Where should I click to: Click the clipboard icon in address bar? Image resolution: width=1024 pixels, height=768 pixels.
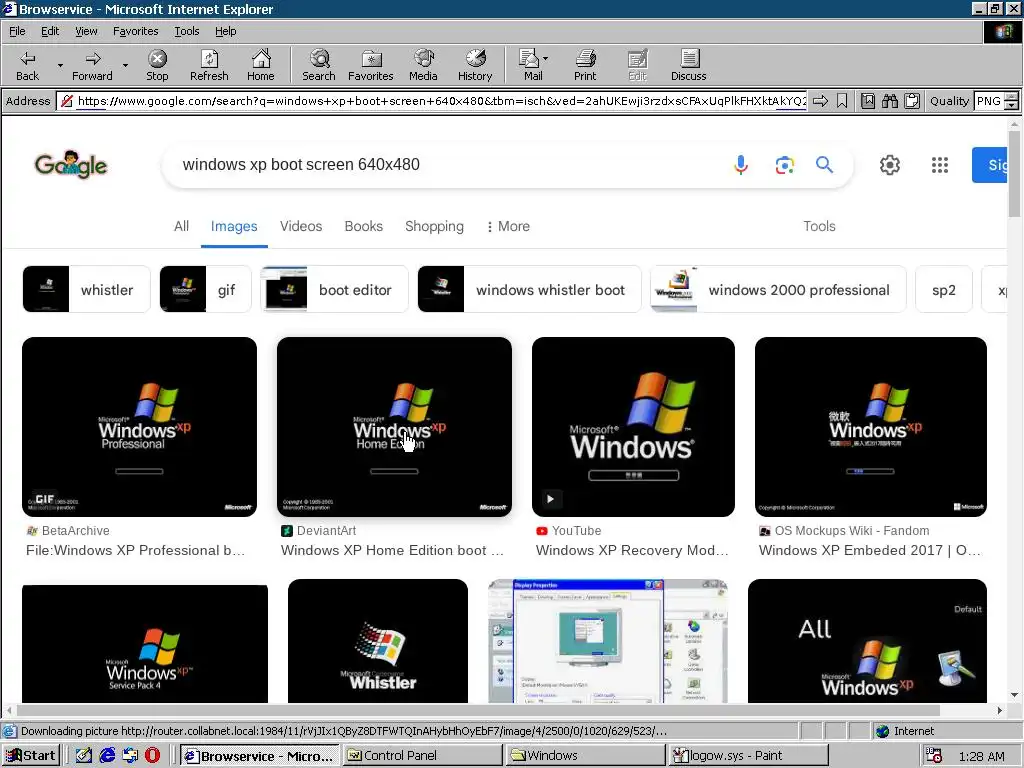click(x=912, y=101)
